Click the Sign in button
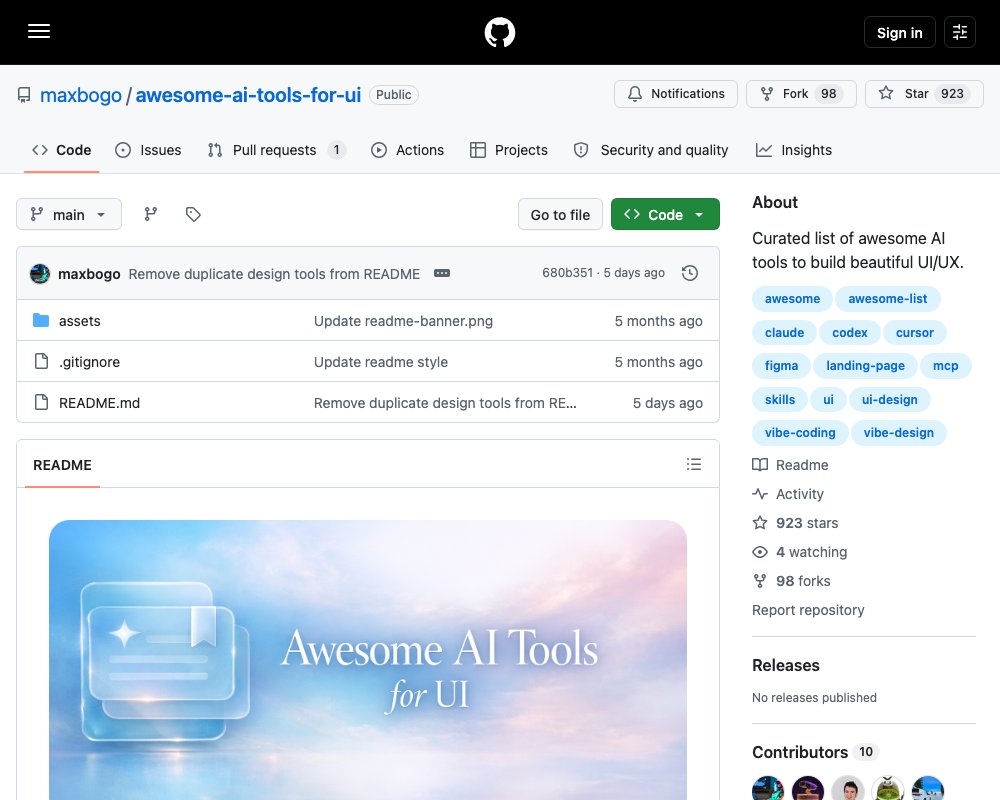This screenshot has height=800, width=1000. (899, 33)
